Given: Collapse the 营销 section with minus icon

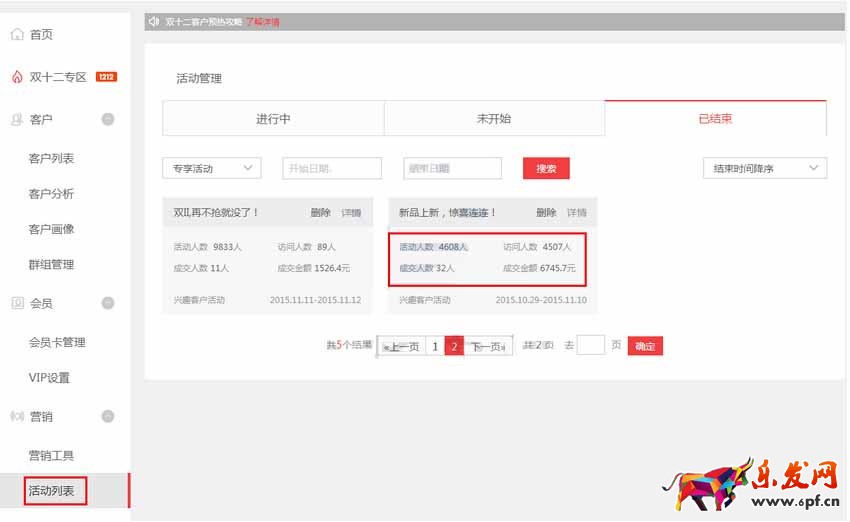Looking at the screenshot, I should pos(108,416).
